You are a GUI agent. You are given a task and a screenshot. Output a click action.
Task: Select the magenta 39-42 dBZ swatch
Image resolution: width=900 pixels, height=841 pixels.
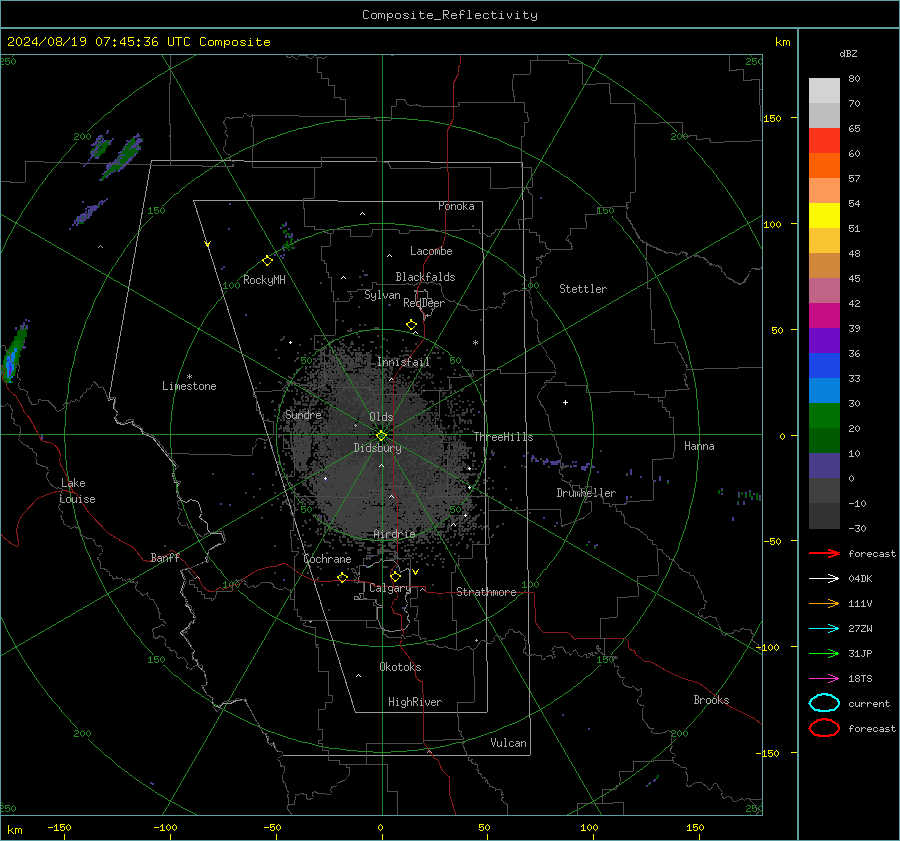824,315
